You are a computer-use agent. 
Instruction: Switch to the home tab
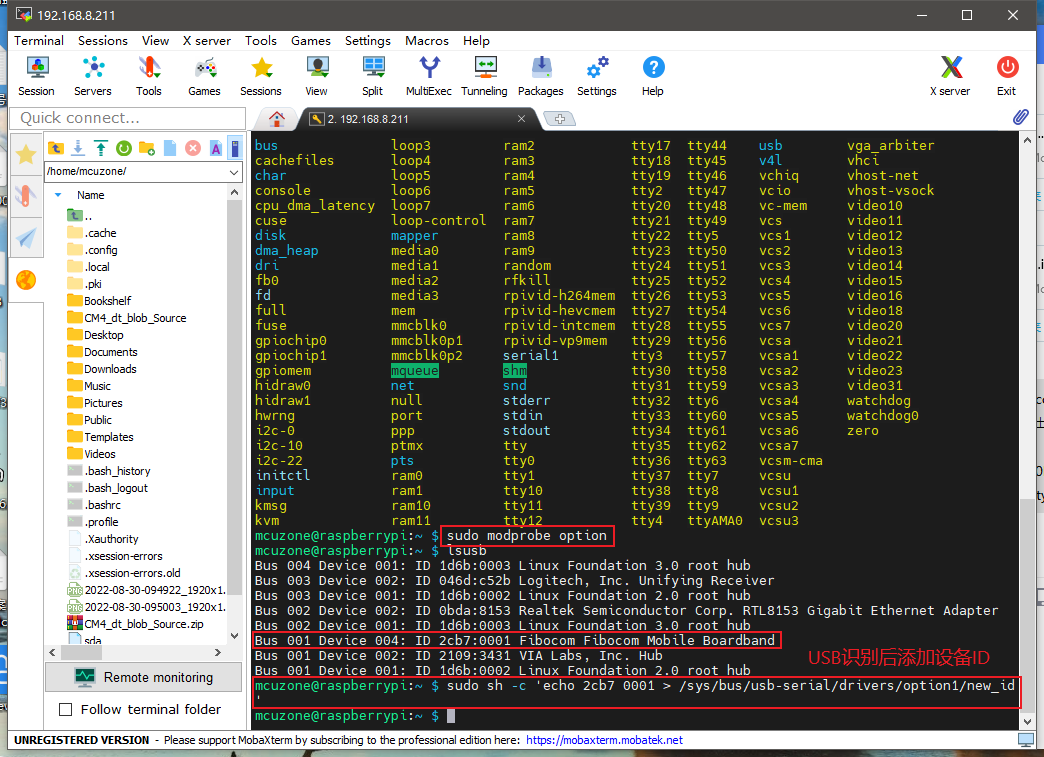(276, 119)
